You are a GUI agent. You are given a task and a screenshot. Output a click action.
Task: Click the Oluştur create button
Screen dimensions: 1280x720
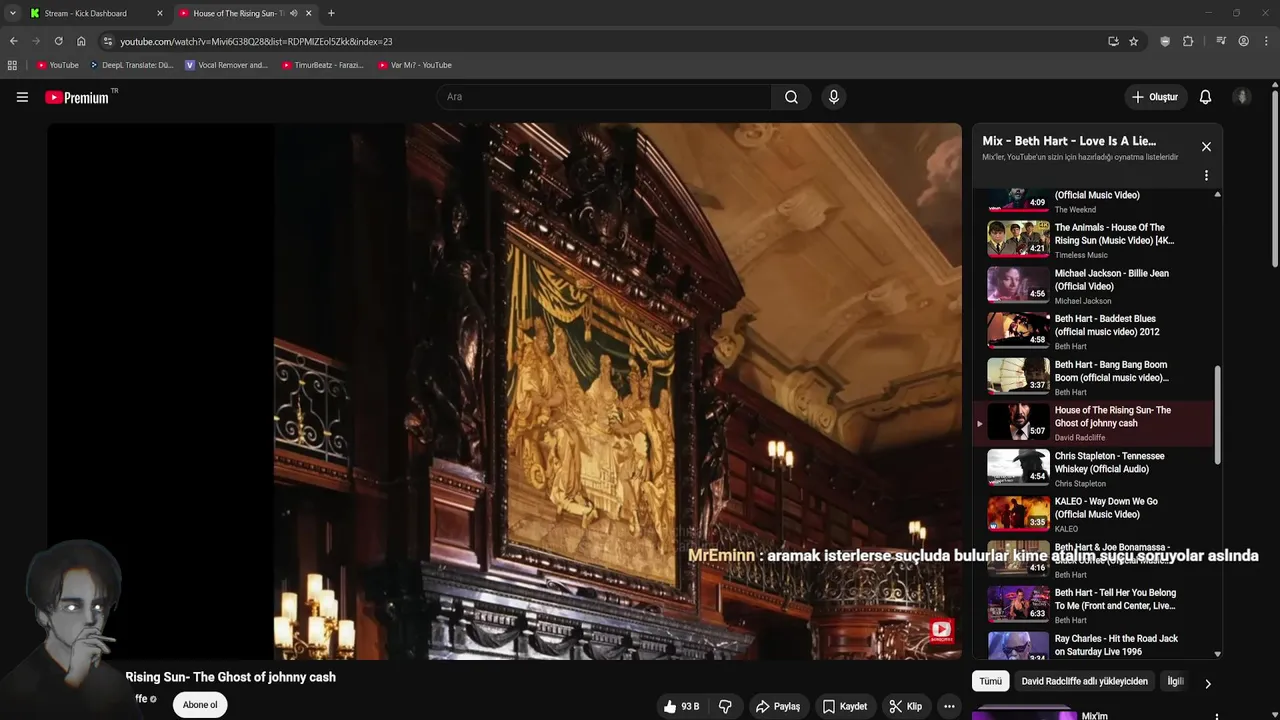[1155, 97]
